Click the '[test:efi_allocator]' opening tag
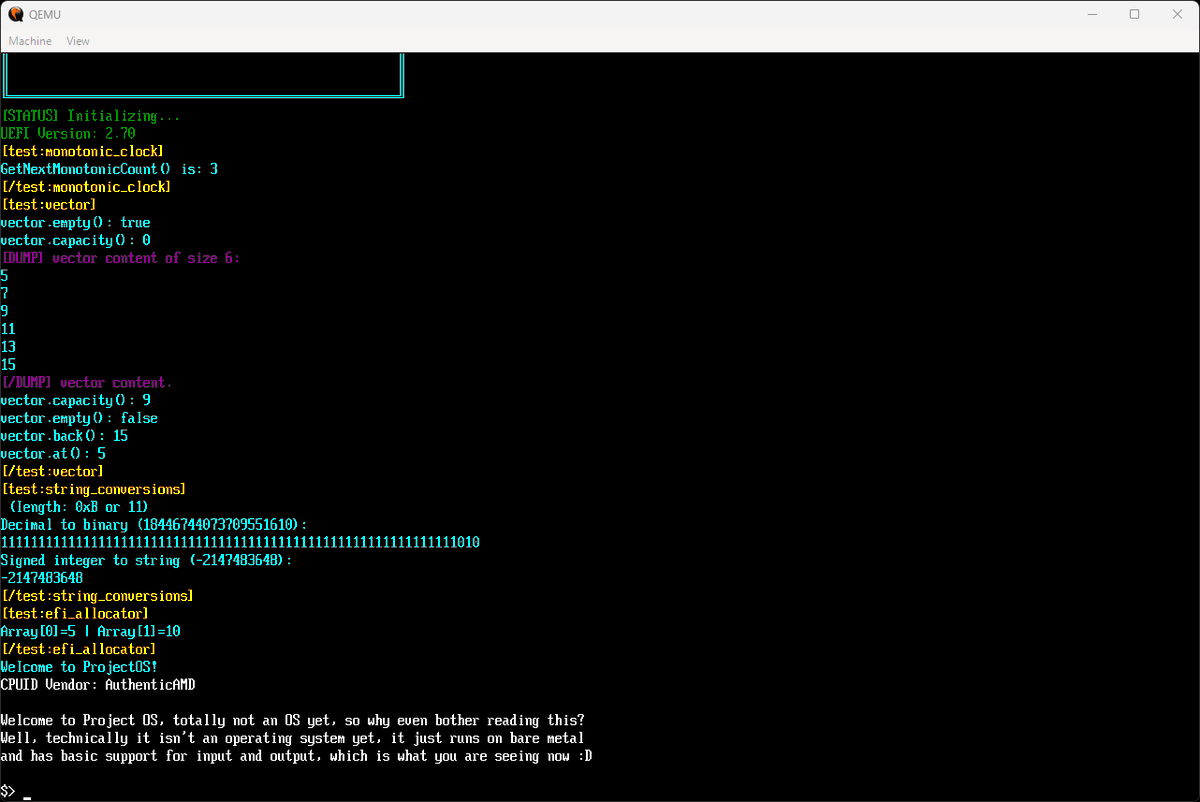 tap(75, 614)
